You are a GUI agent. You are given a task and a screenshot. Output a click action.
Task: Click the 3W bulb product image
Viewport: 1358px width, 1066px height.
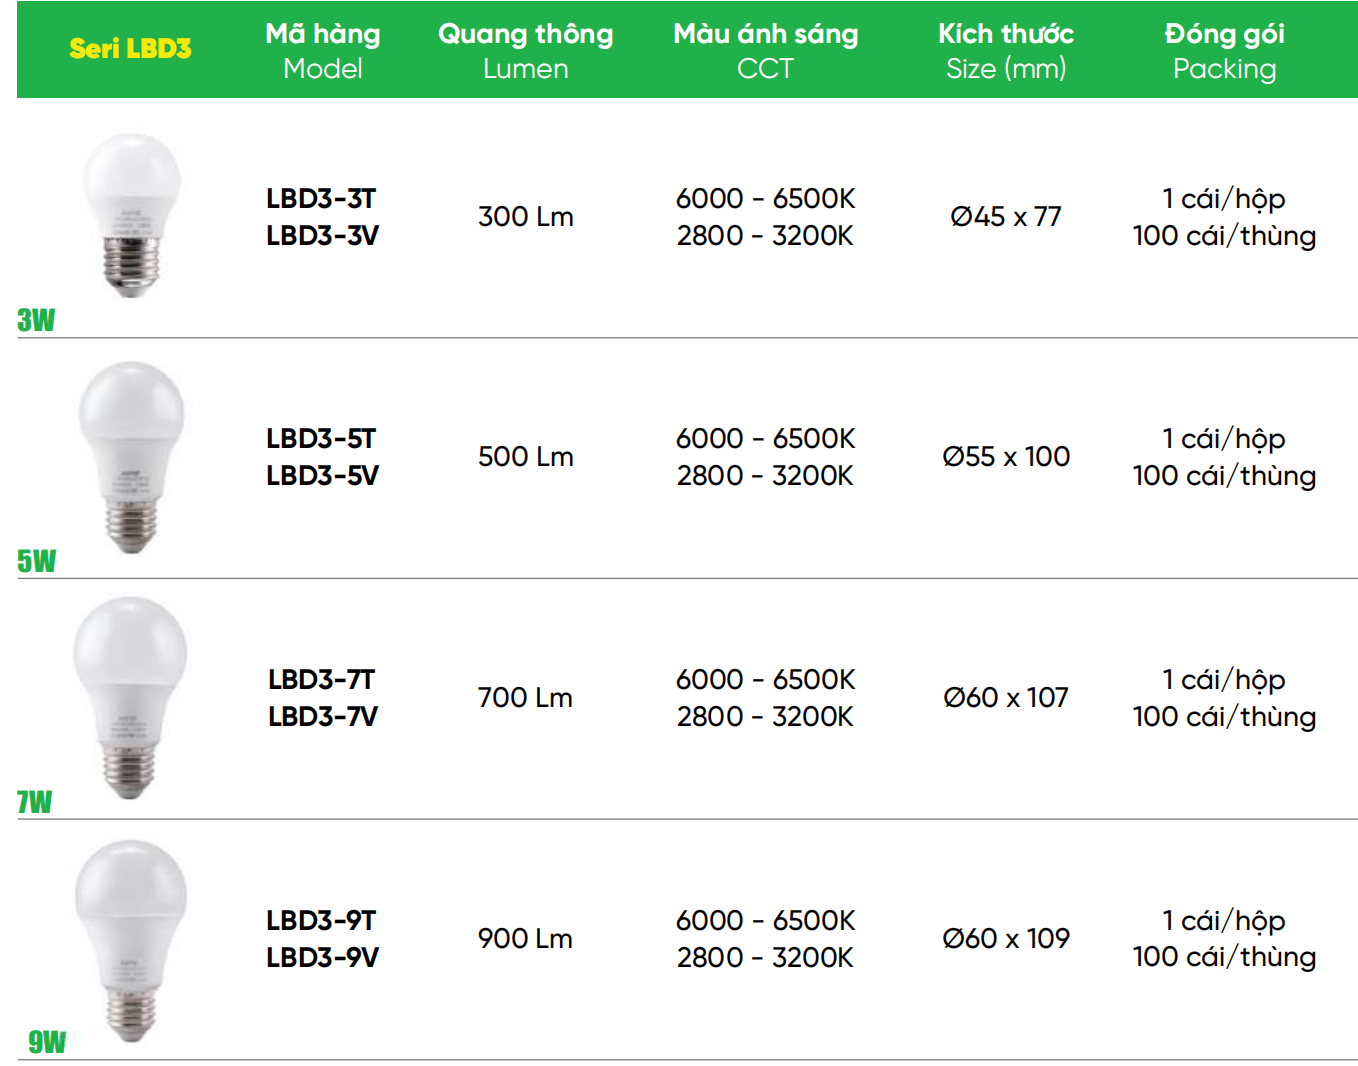click(x=131, y=215)
